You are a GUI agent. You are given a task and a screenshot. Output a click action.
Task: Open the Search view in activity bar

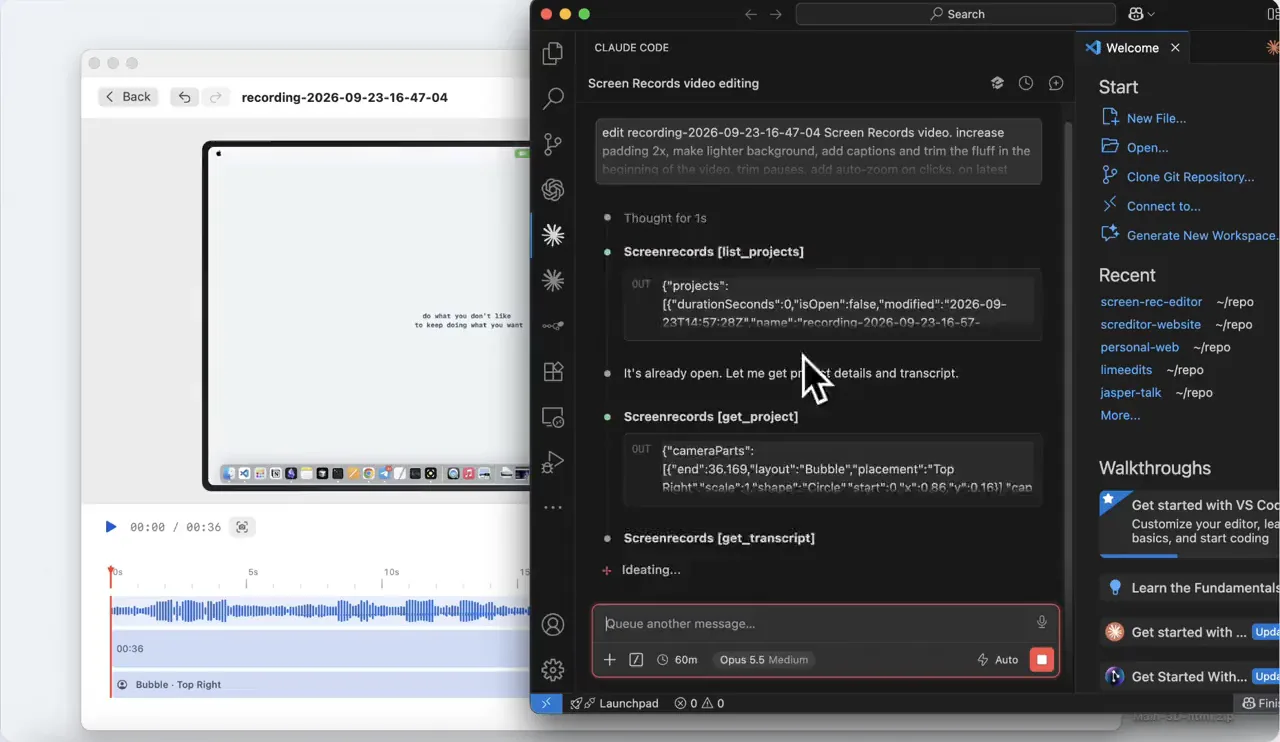[553, 99]
